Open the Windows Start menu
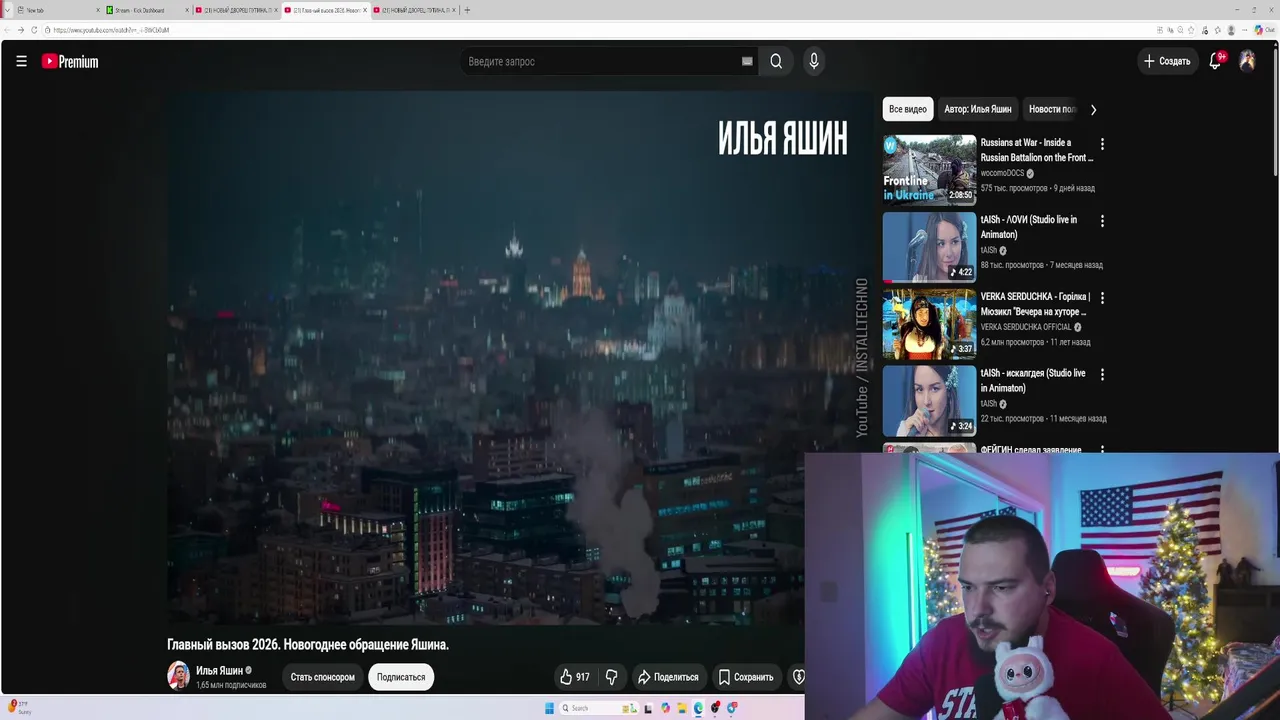Image resolution: width=1280 pixels, height=720 pixels. click(549, 708)
